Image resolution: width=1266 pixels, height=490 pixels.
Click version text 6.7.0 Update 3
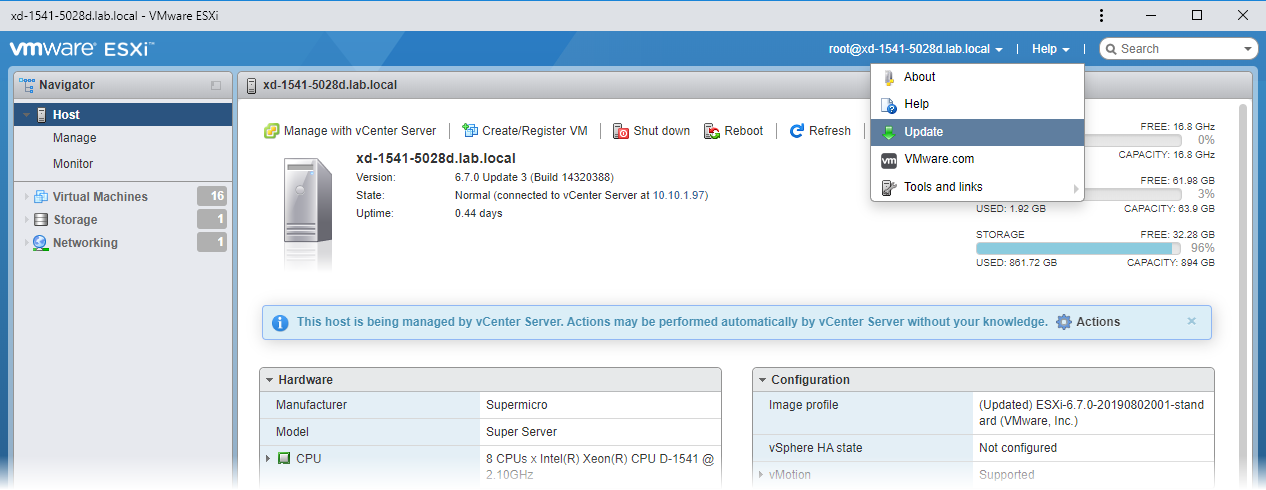533,177
